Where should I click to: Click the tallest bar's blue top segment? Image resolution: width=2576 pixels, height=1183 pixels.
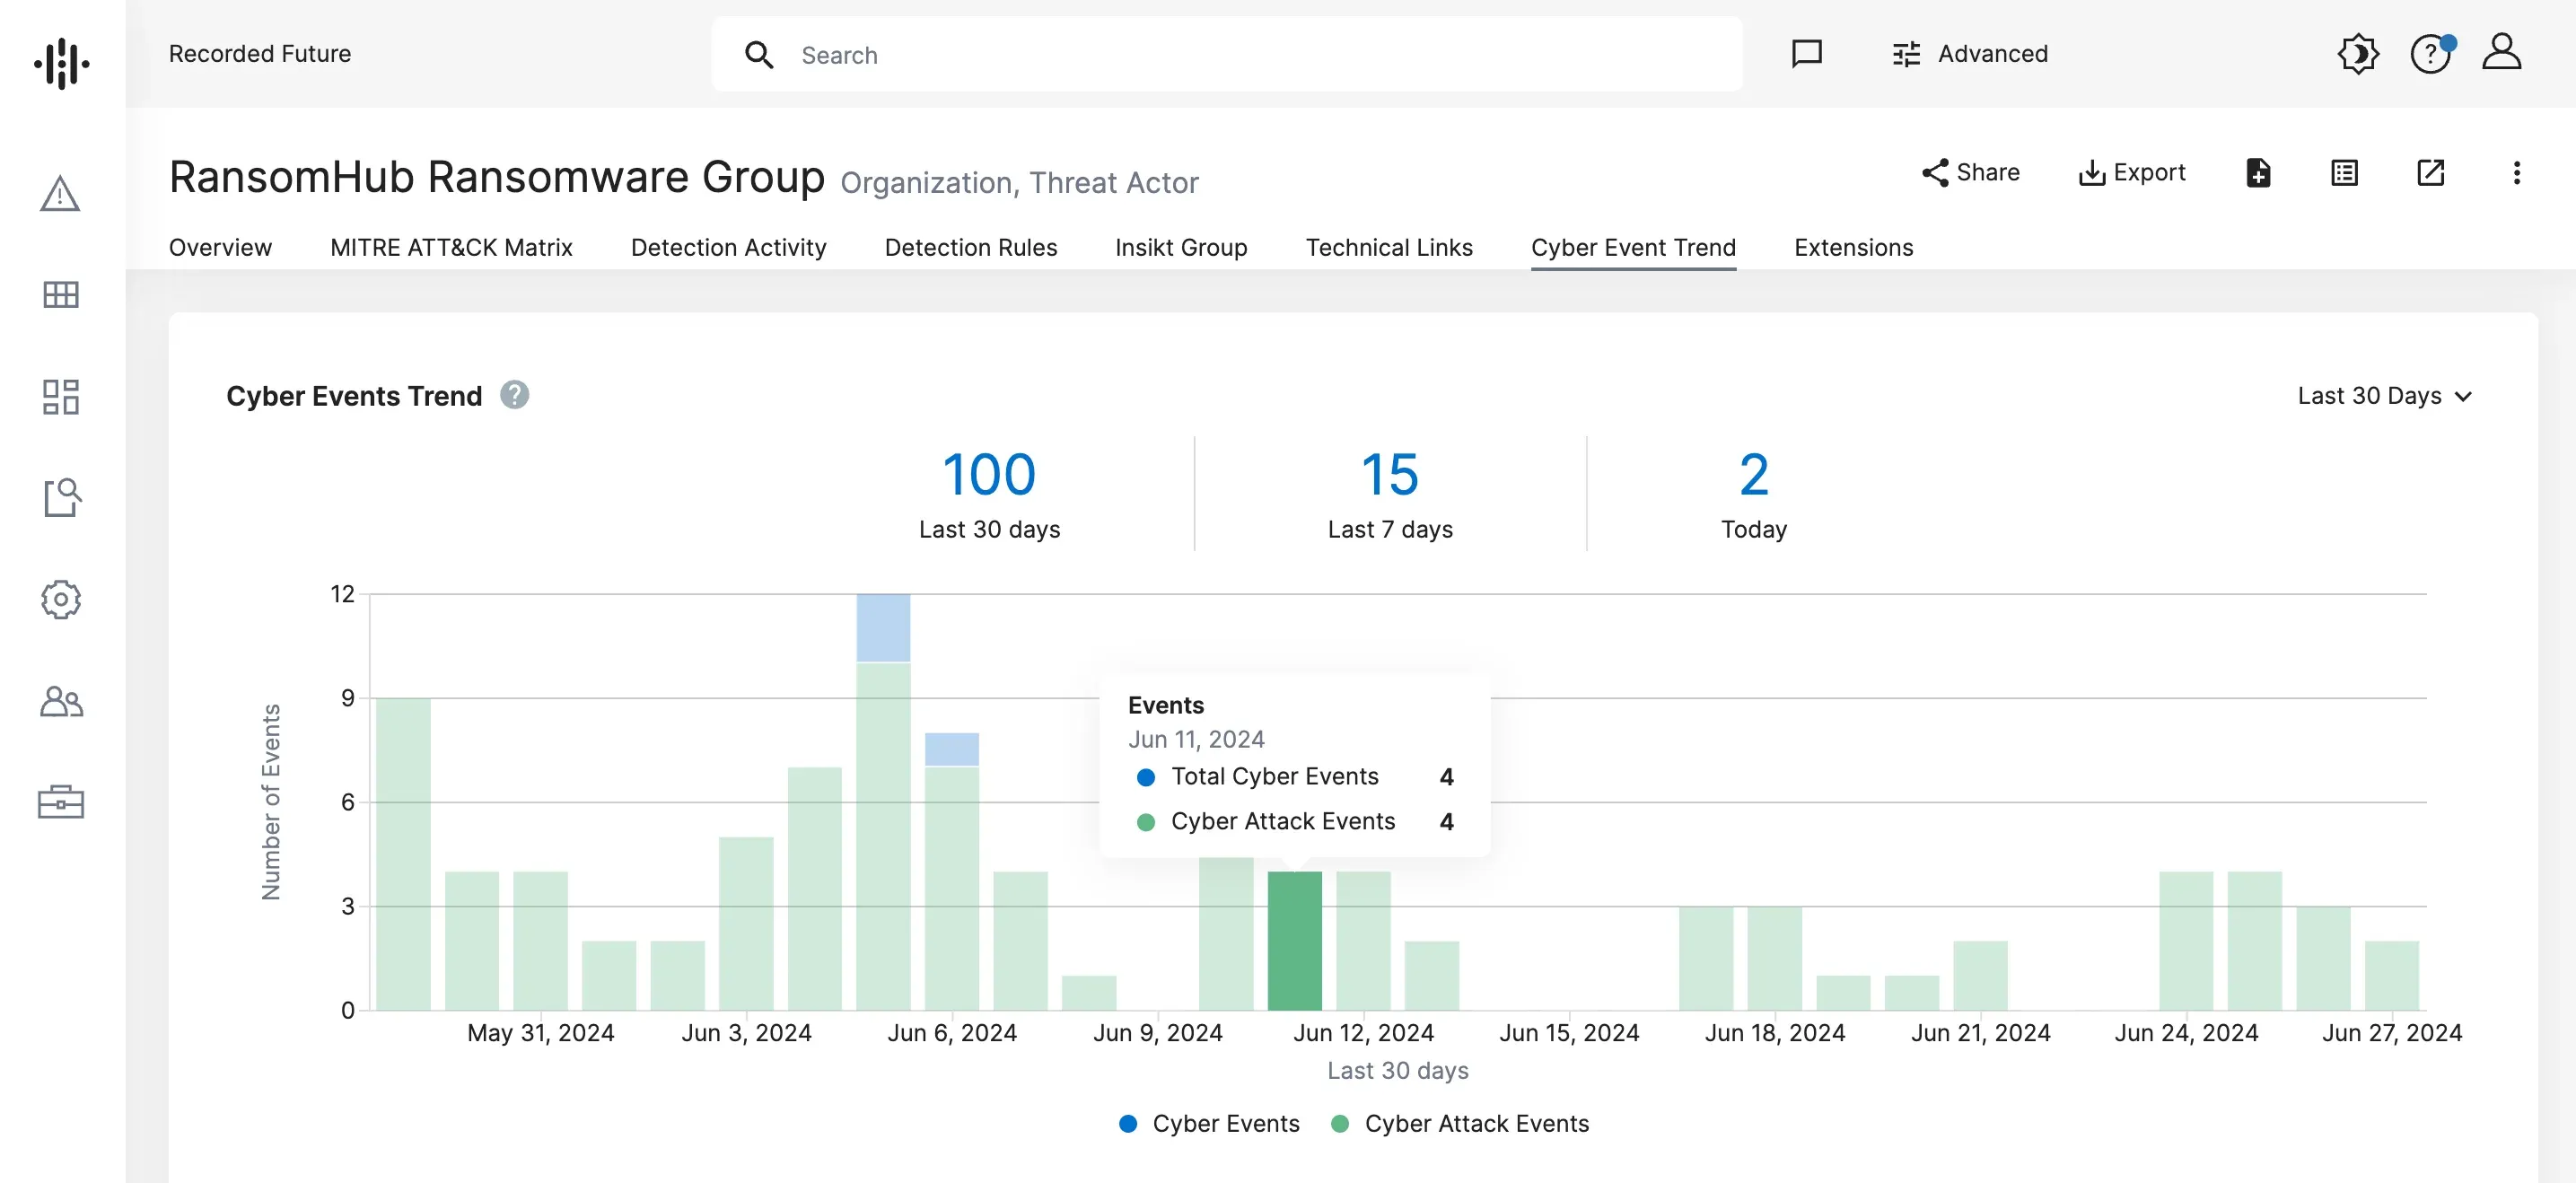tap(883, 627)
